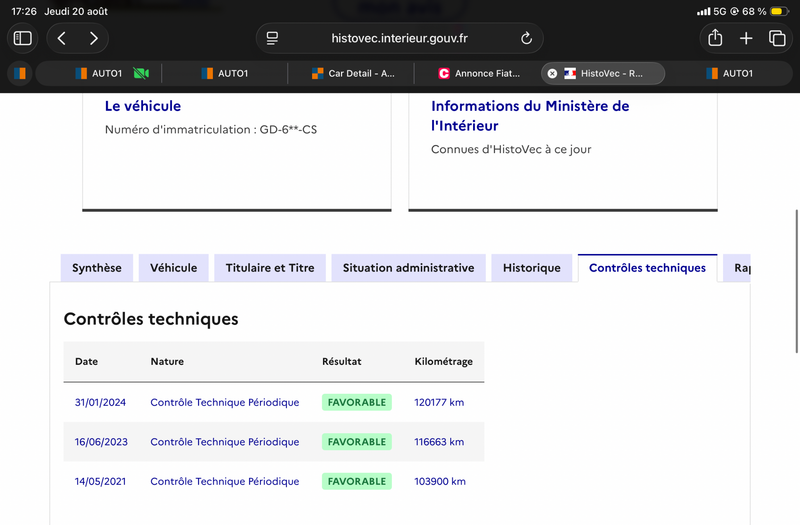Click the Numéro d'immatriculation GD-6**-CS text
This screenshot has height=525, width=800.
pos(211,130)
